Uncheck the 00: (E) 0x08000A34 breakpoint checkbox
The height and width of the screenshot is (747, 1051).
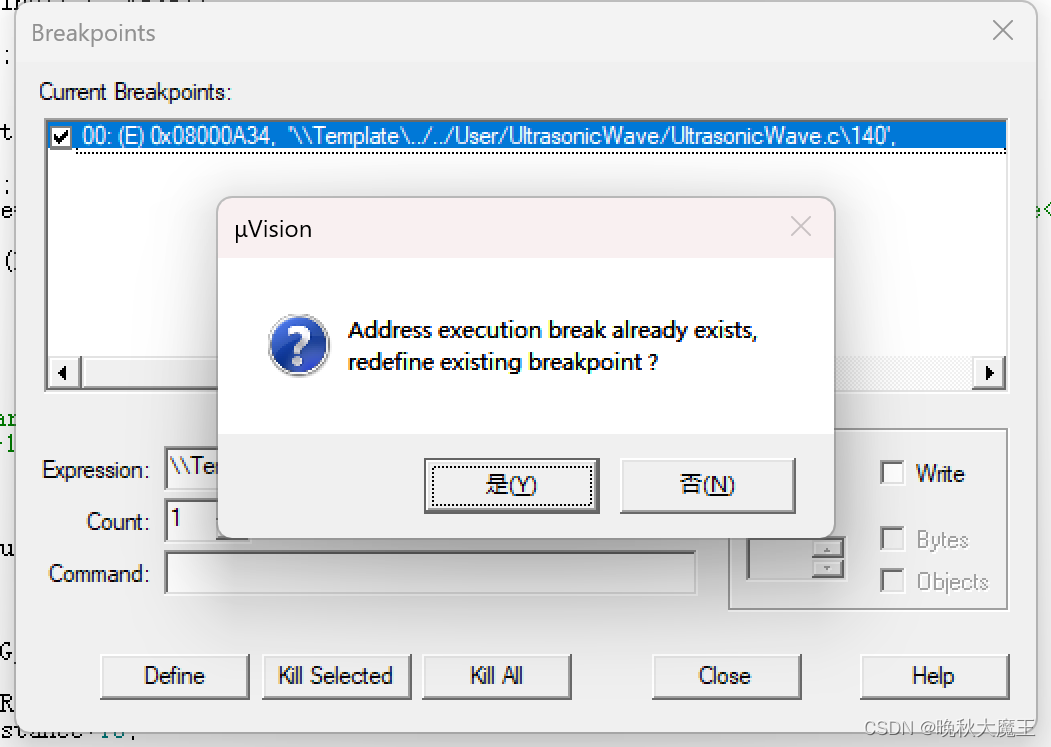[x=61, y=137]
